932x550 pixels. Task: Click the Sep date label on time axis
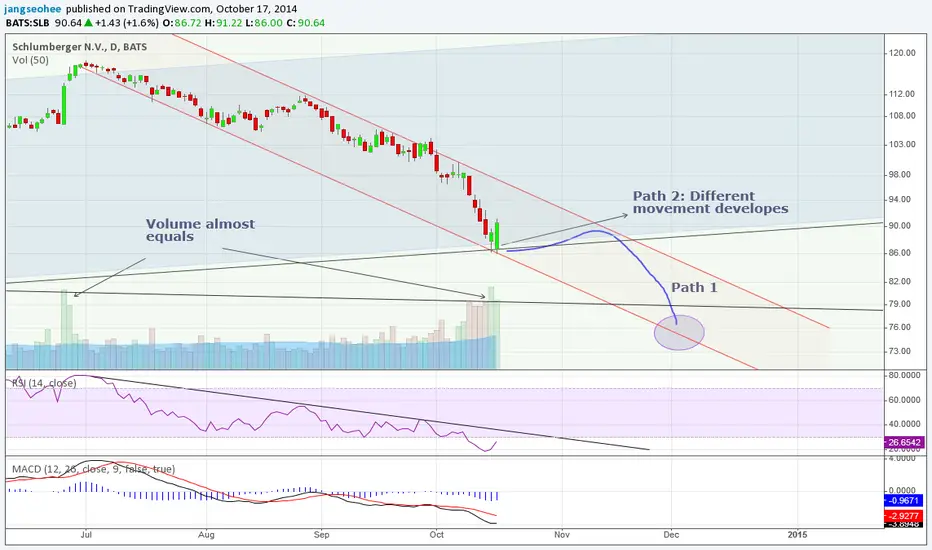tap(322, 535)
